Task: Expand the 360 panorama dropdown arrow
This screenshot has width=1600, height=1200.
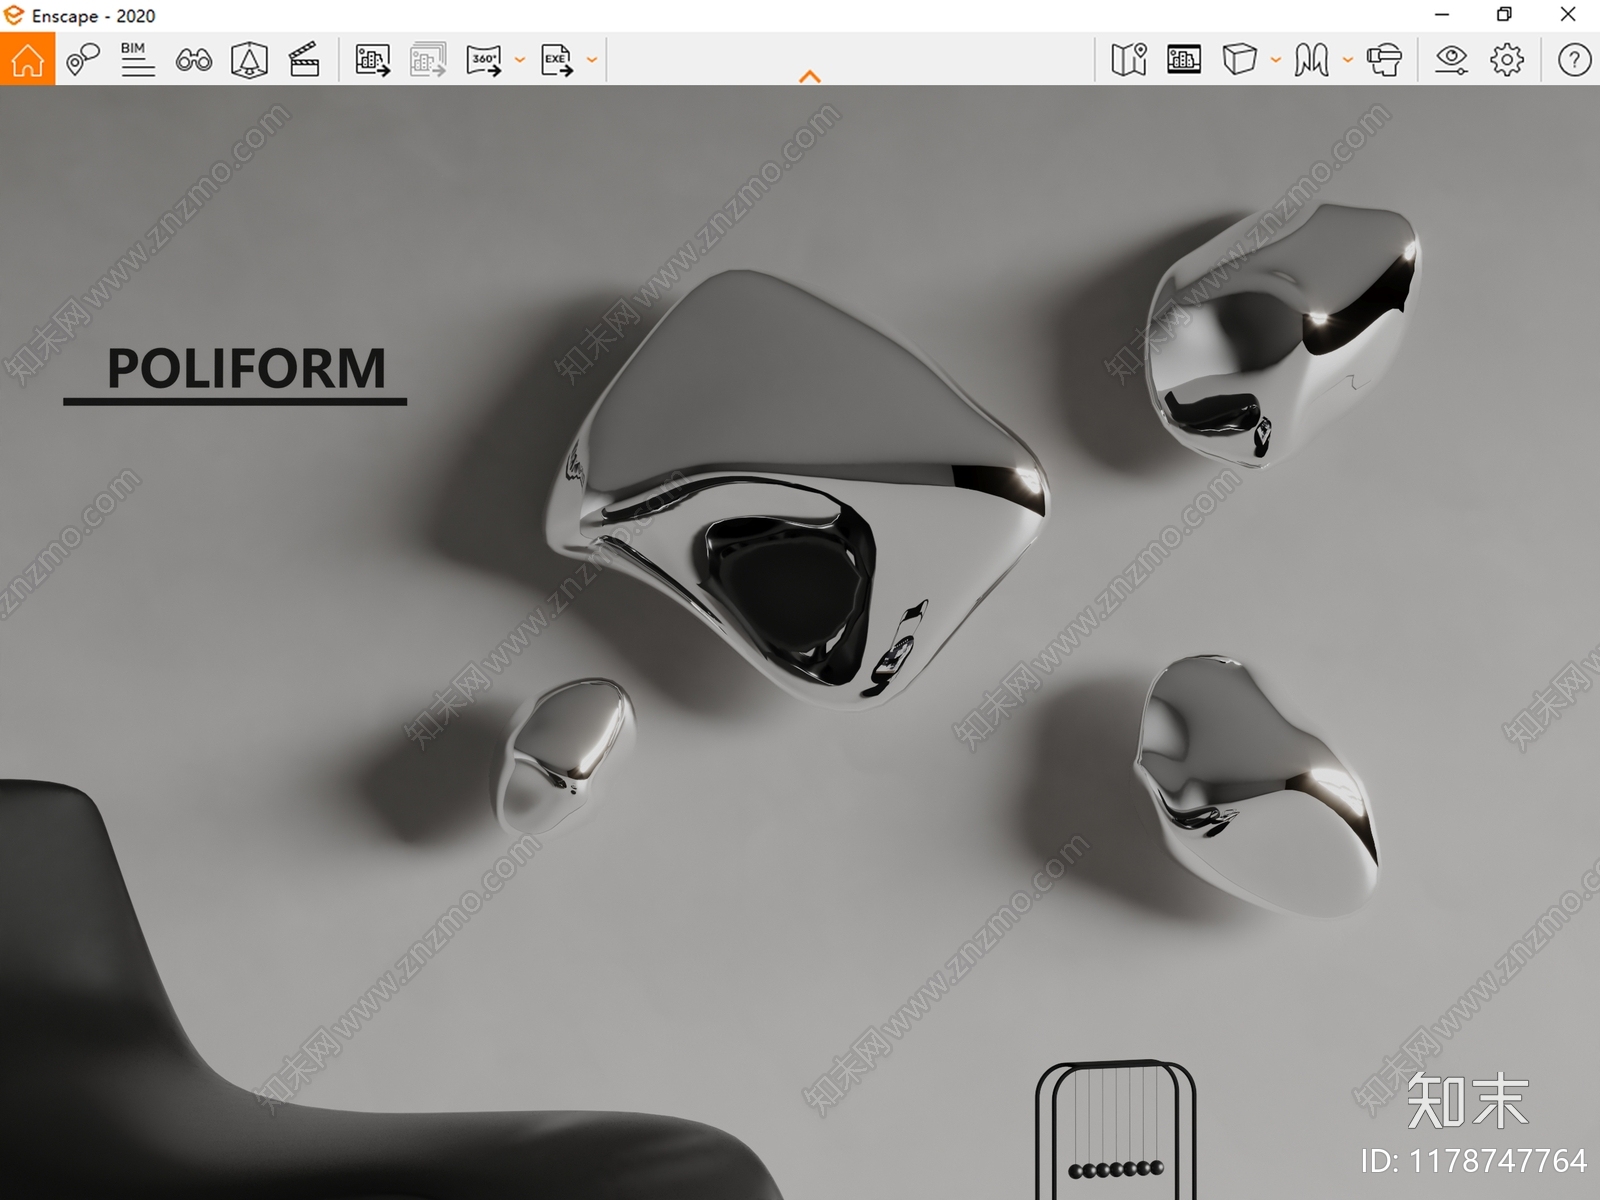Action: (520, 61)
